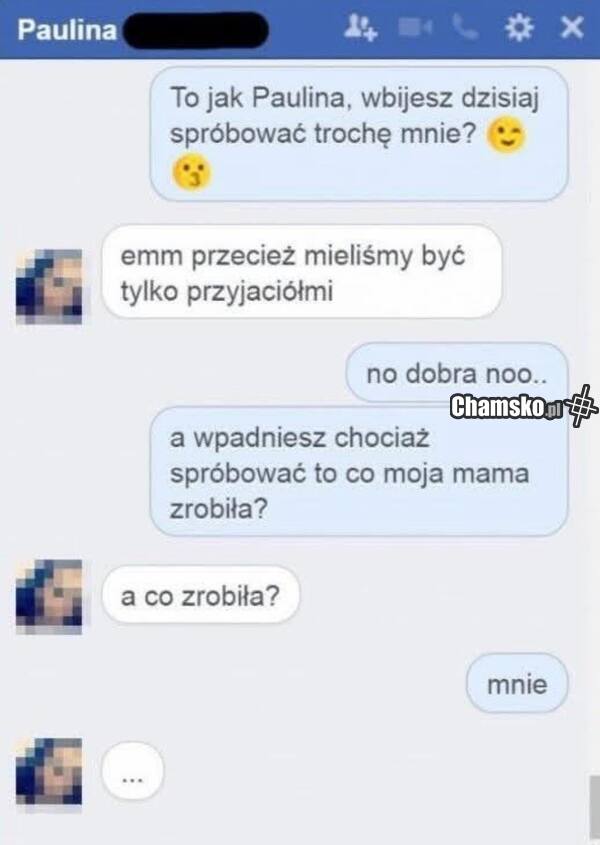600x845 pixels.
Task: Click the hashtag icon beside Chamsko logo
Action: pyautogui.click(x=582, y=406)
